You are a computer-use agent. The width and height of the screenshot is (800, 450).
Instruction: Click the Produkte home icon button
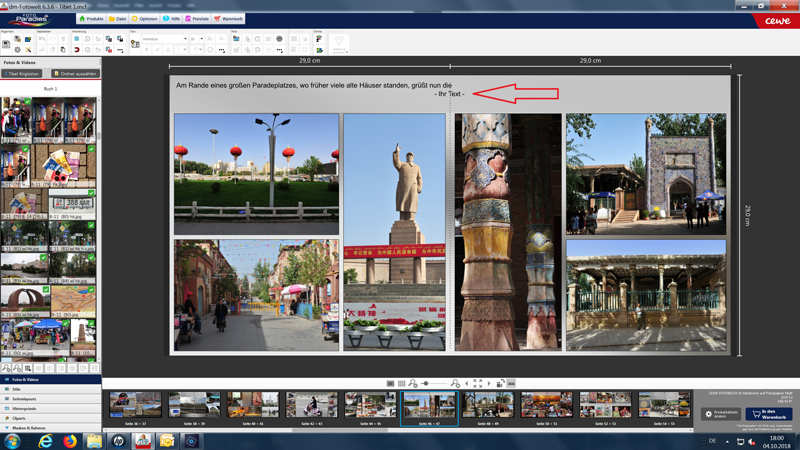[x=91, y=19]
